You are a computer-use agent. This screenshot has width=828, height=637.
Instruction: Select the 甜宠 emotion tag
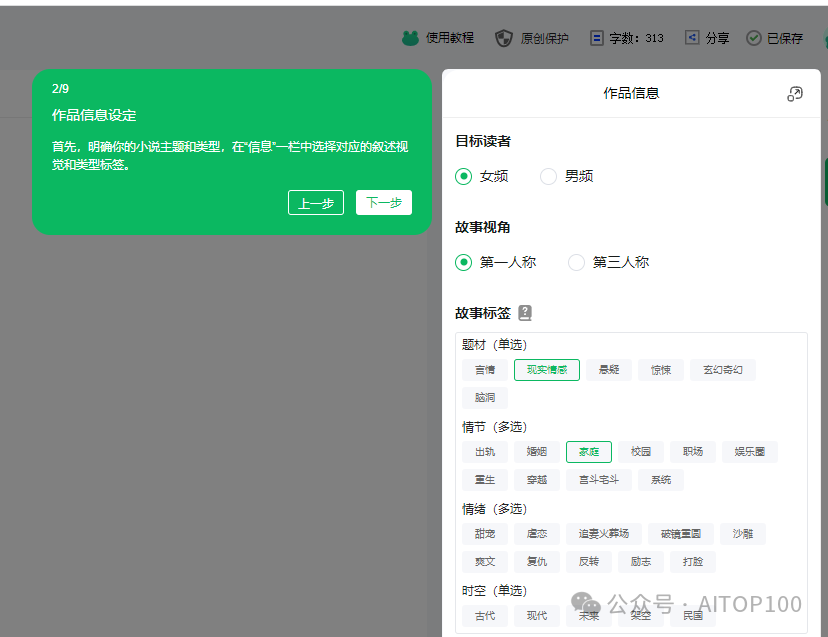[x=484, y=533]
